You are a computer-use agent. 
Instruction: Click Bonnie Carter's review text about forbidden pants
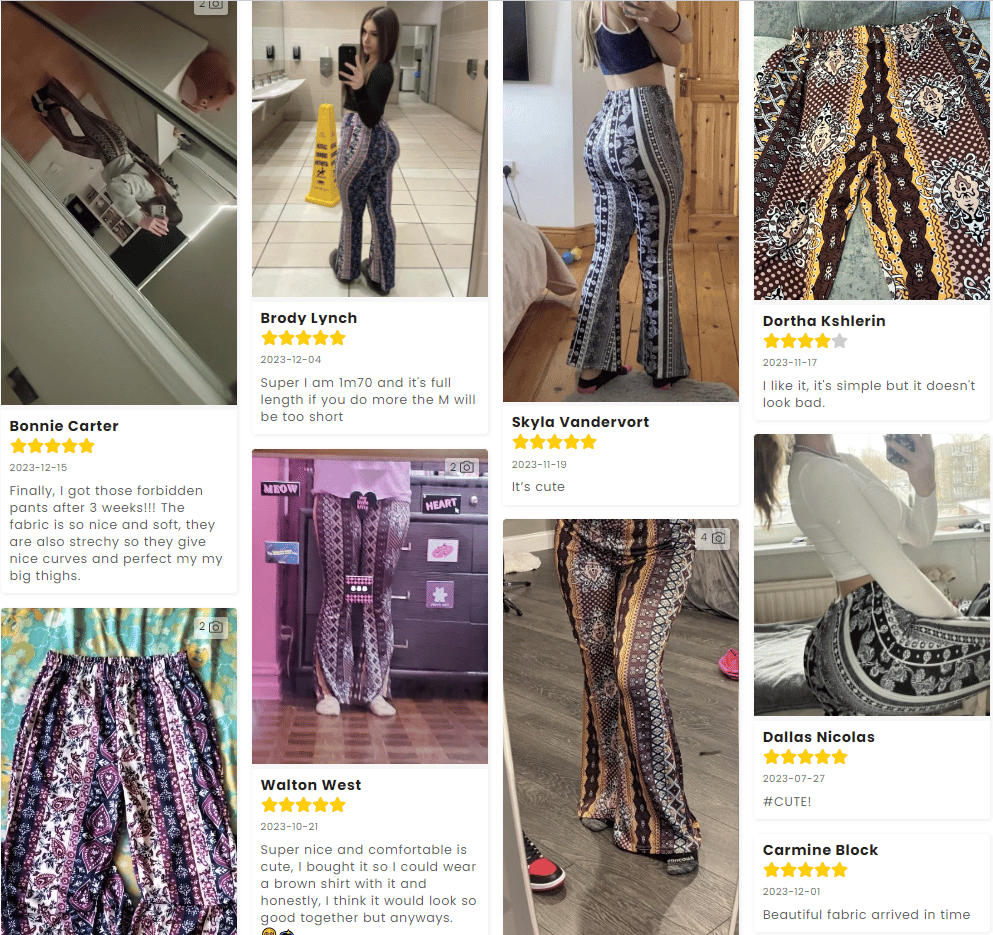point(116,533)
